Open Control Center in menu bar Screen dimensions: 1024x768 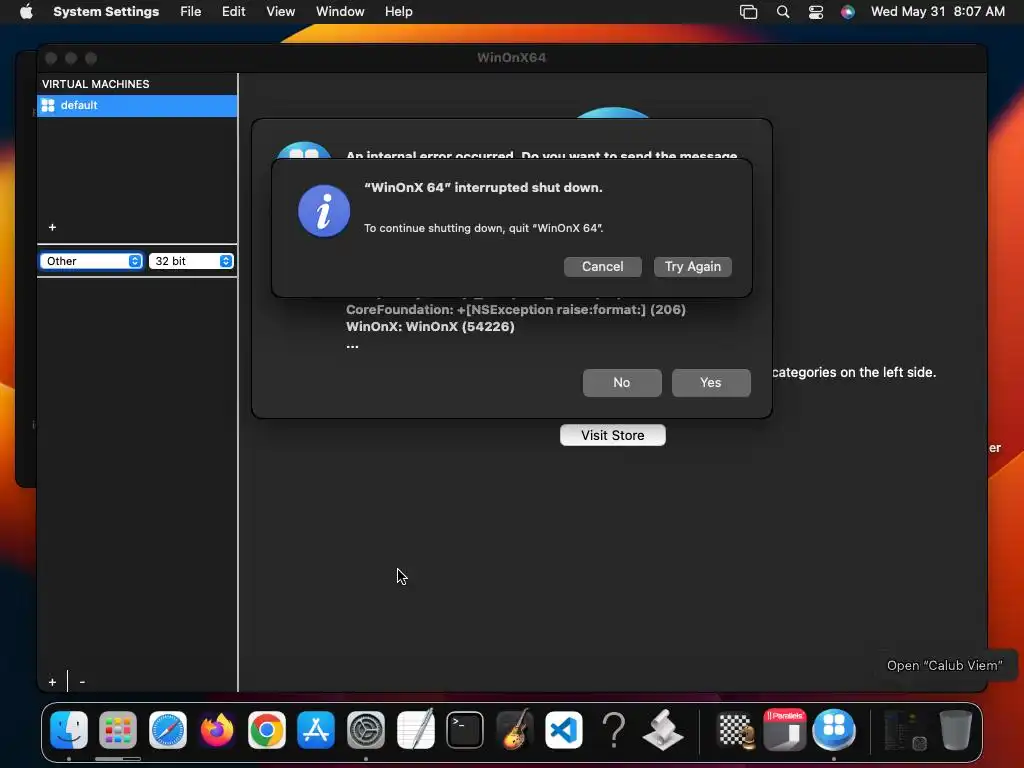point(816,12)
